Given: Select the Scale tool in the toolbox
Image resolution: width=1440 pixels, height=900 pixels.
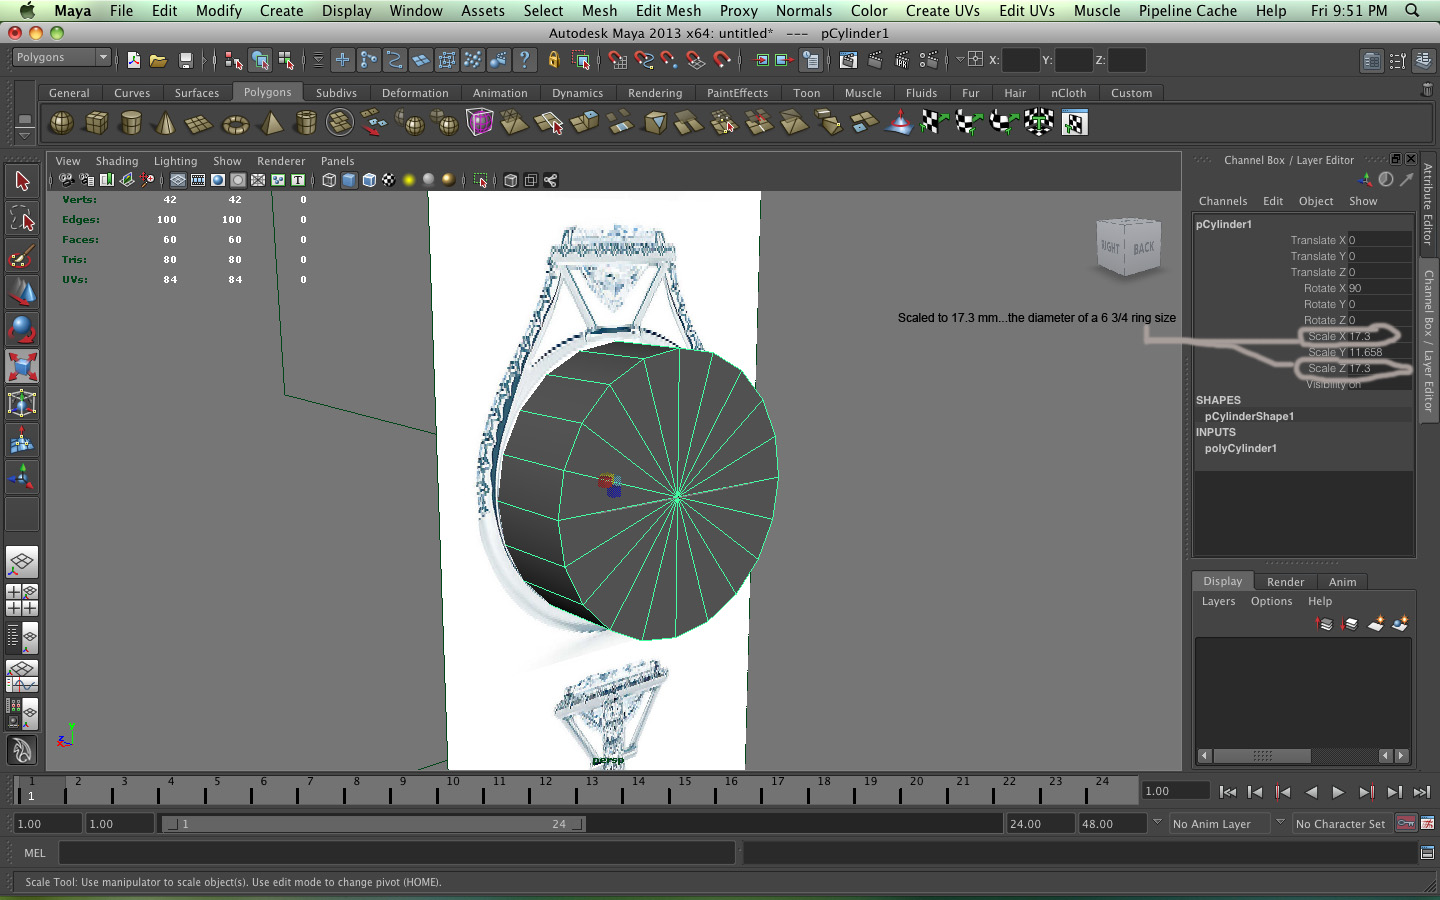Looking at the screenshot, I should pyautogui.click(x=22, y=367).
